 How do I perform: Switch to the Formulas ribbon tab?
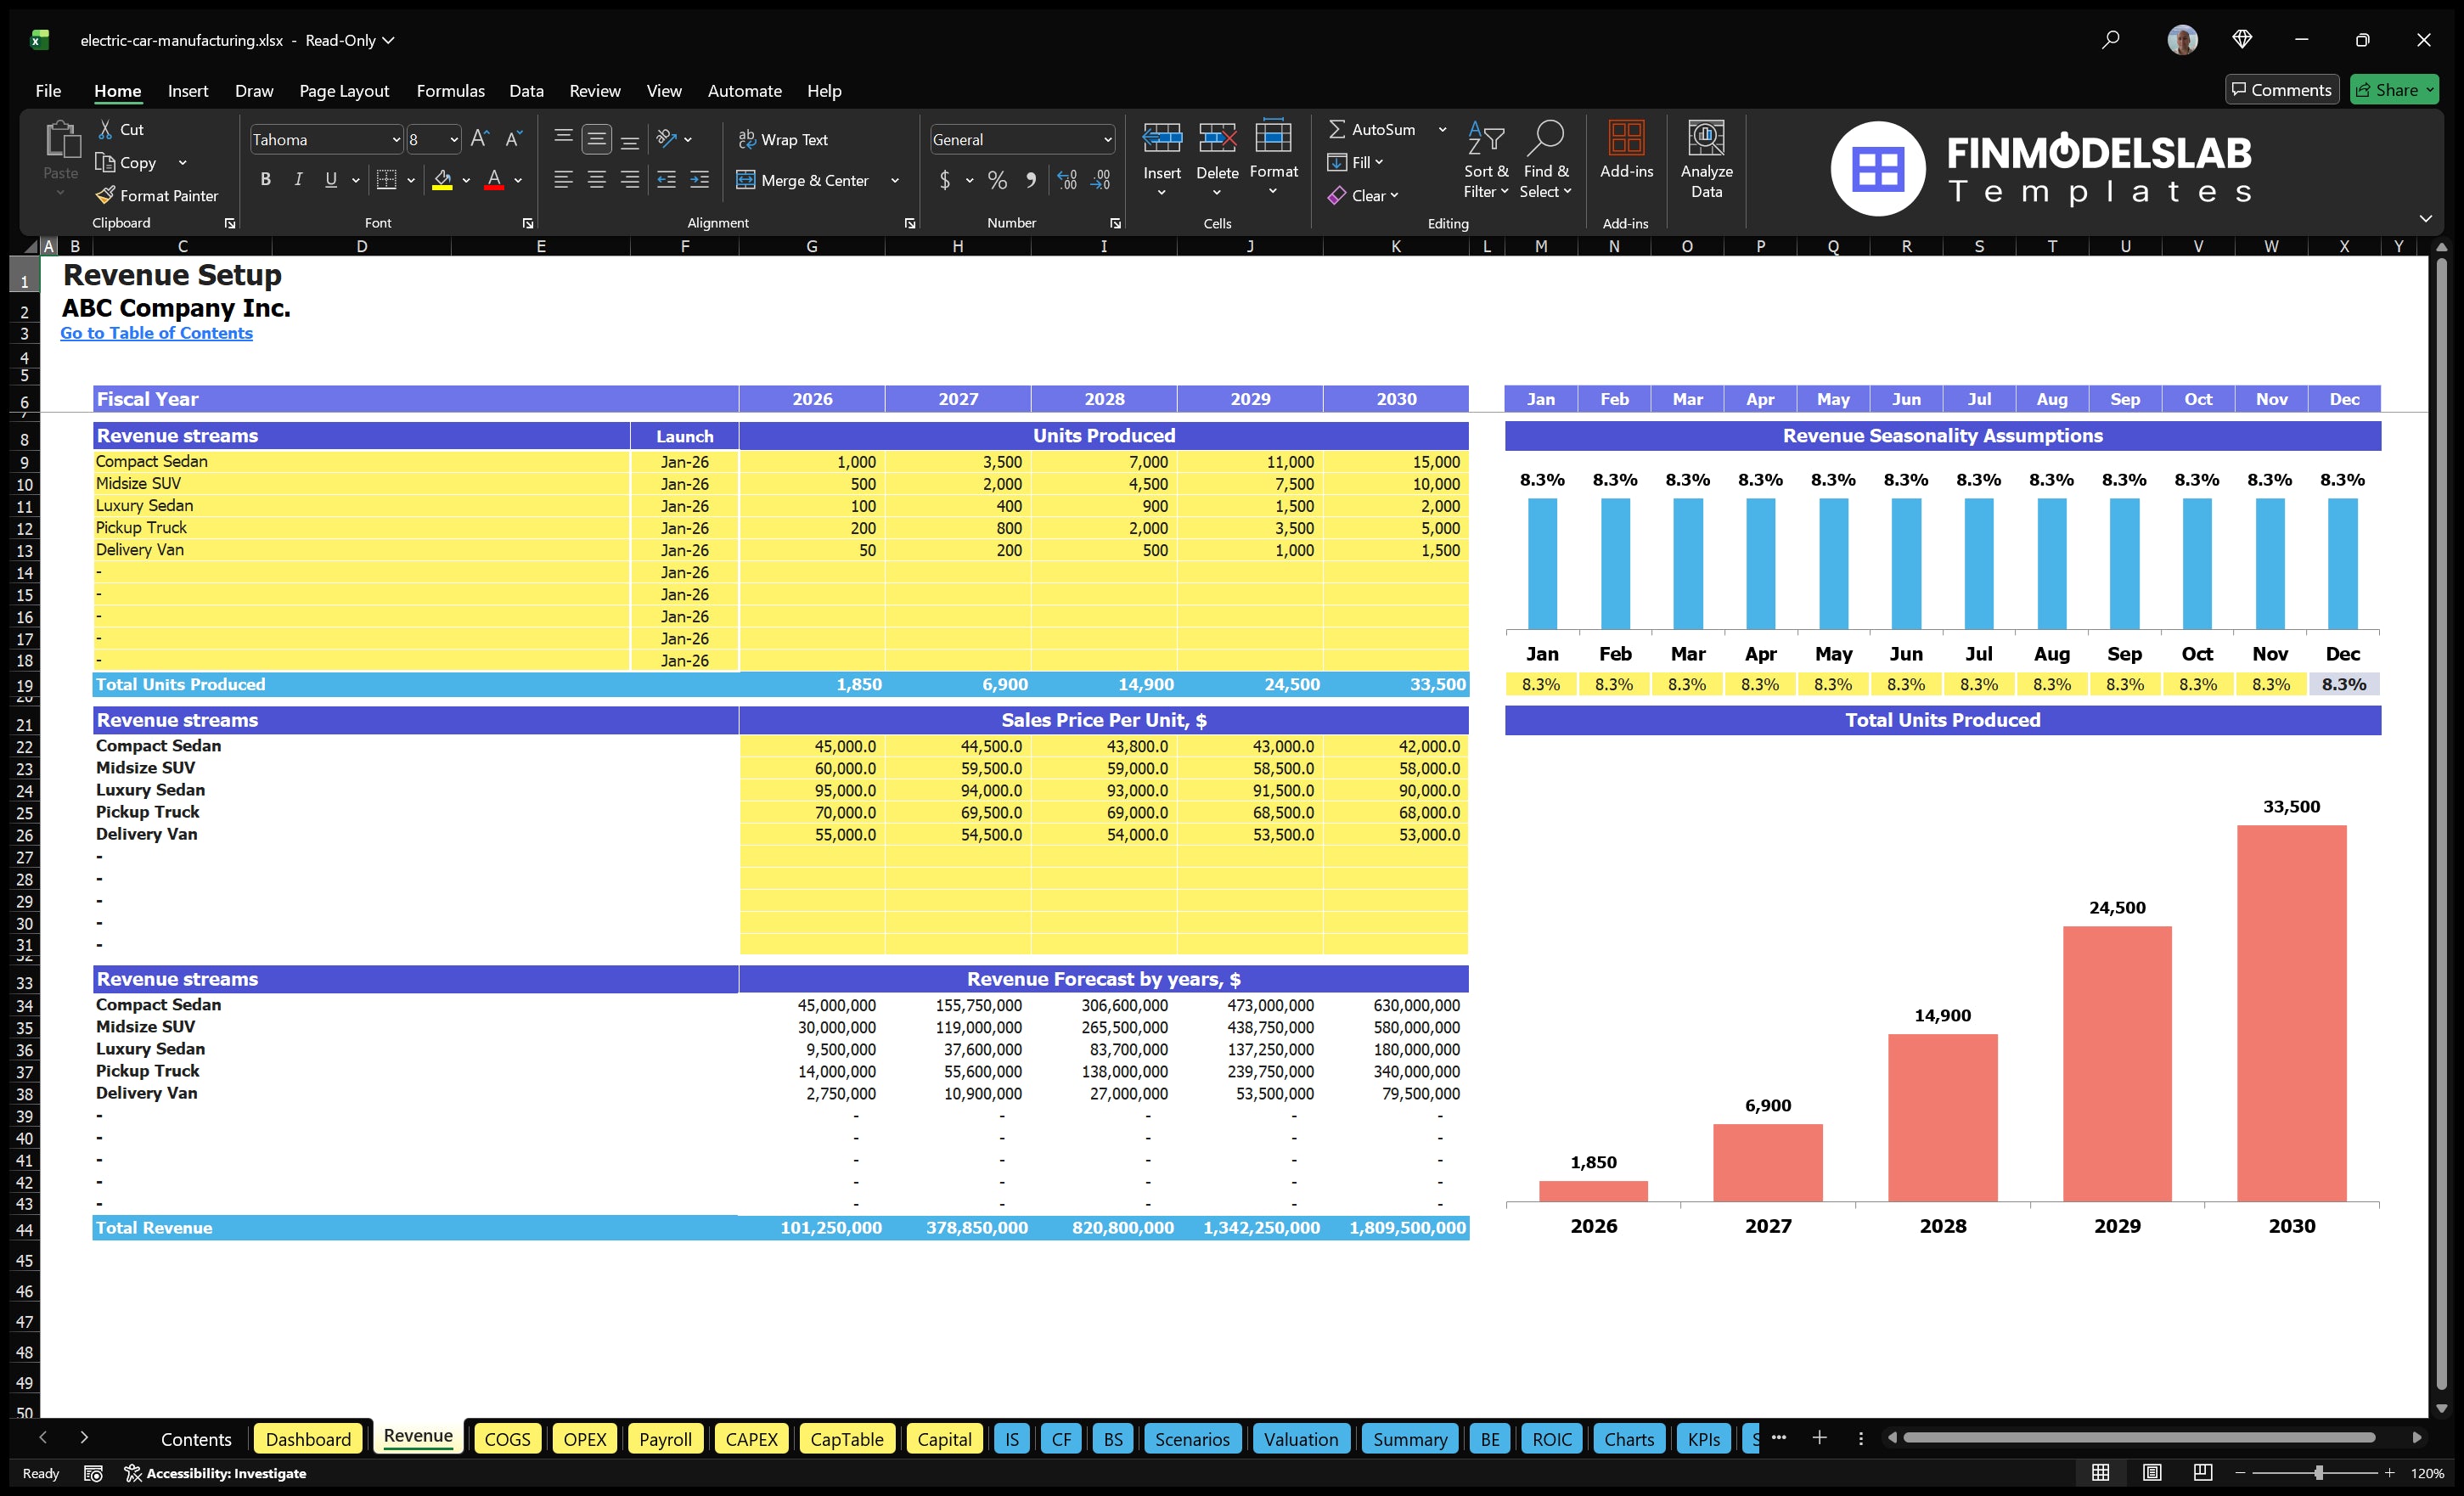coord(450,90)
